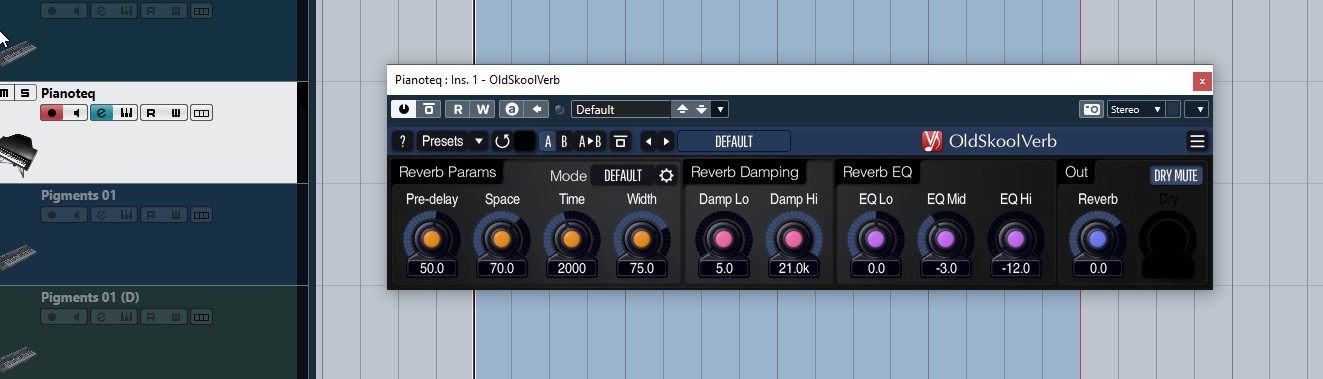This screenshot has height=379, width=1323.
Task: Click the EQ Lo knob
Action: tap(876, 239)
